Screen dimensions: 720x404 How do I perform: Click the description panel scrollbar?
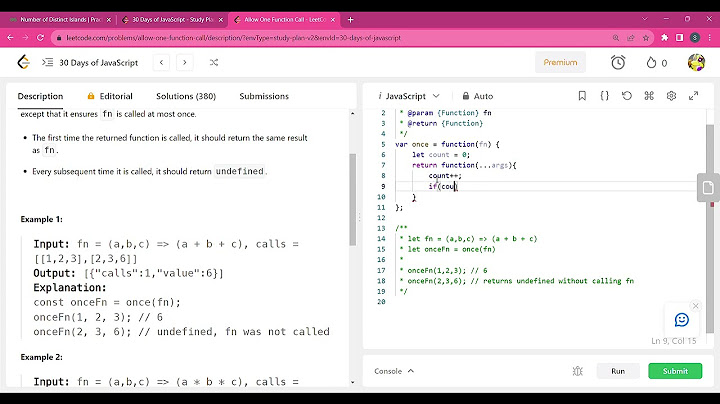click(353, 199)
